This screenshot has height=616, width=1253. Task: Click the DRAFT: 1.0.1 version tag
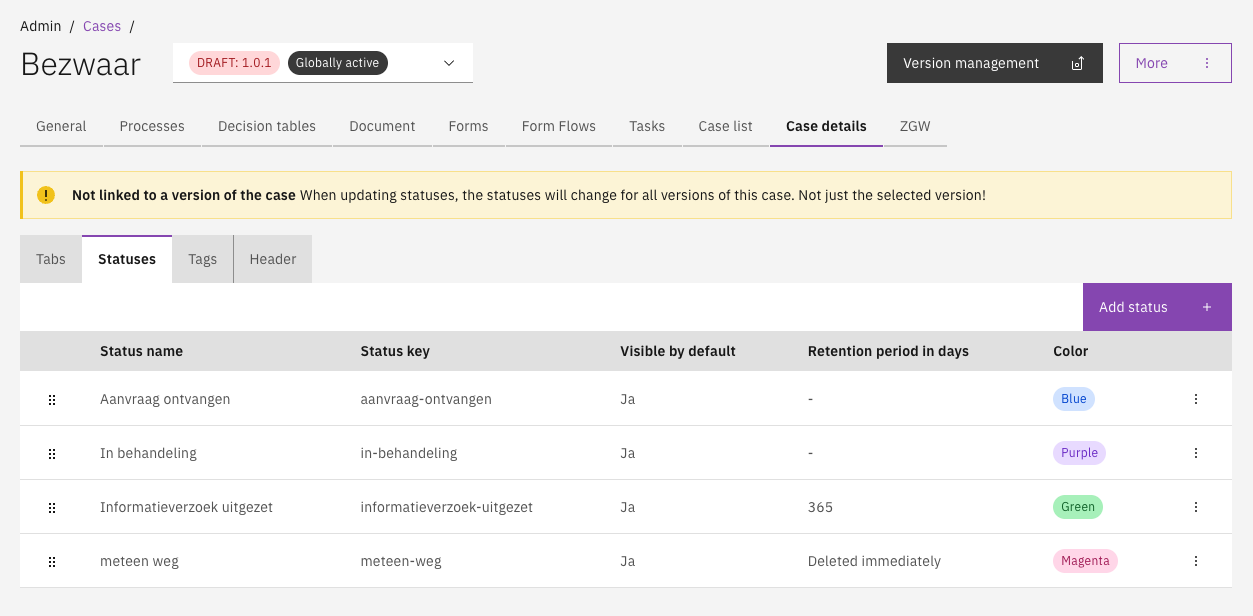(x=234, y=63)
